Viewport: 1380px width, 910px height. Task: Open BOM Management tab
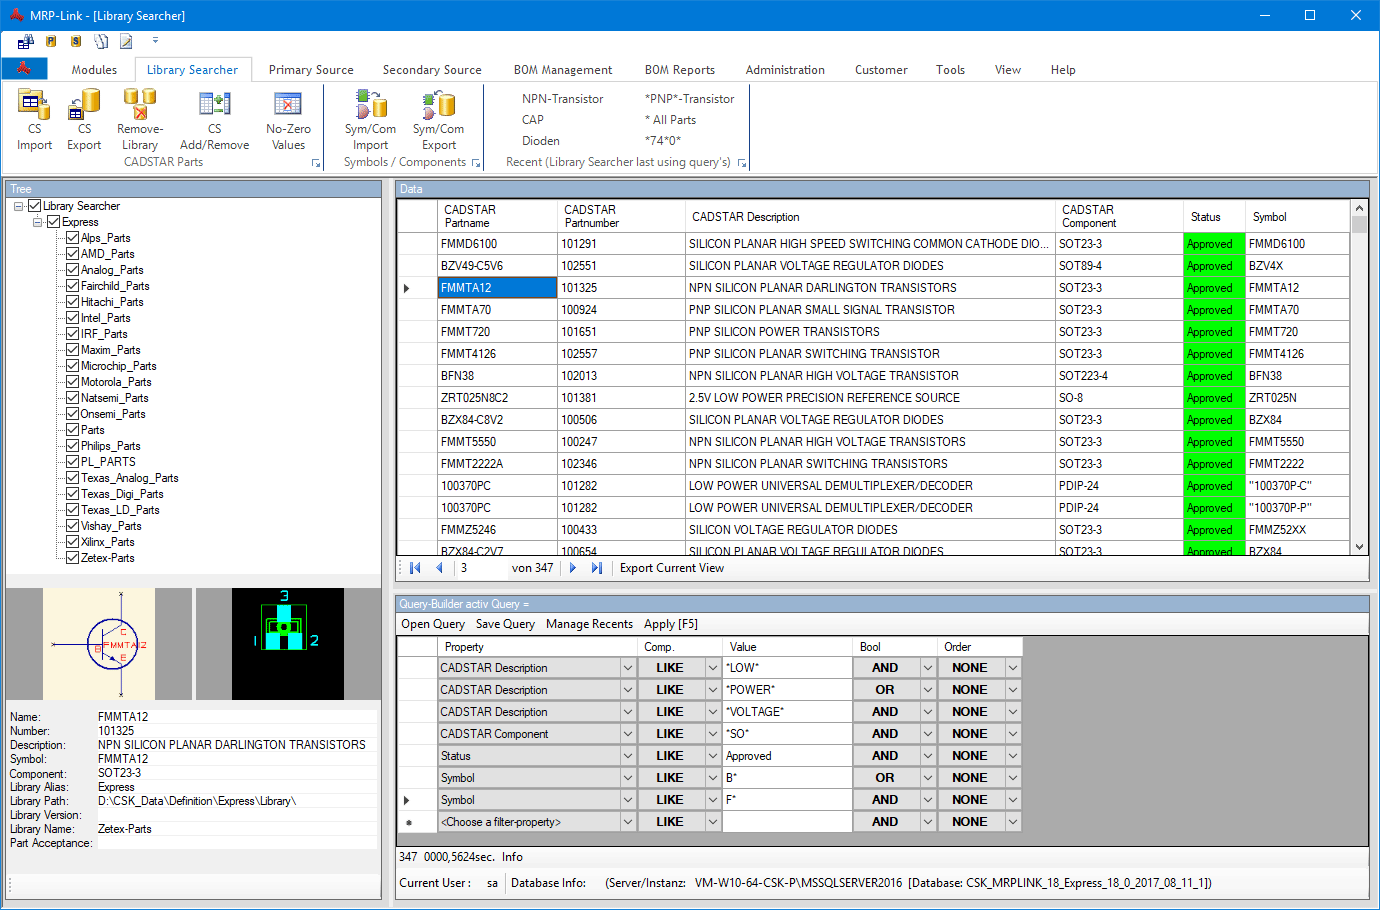point(563,70)
